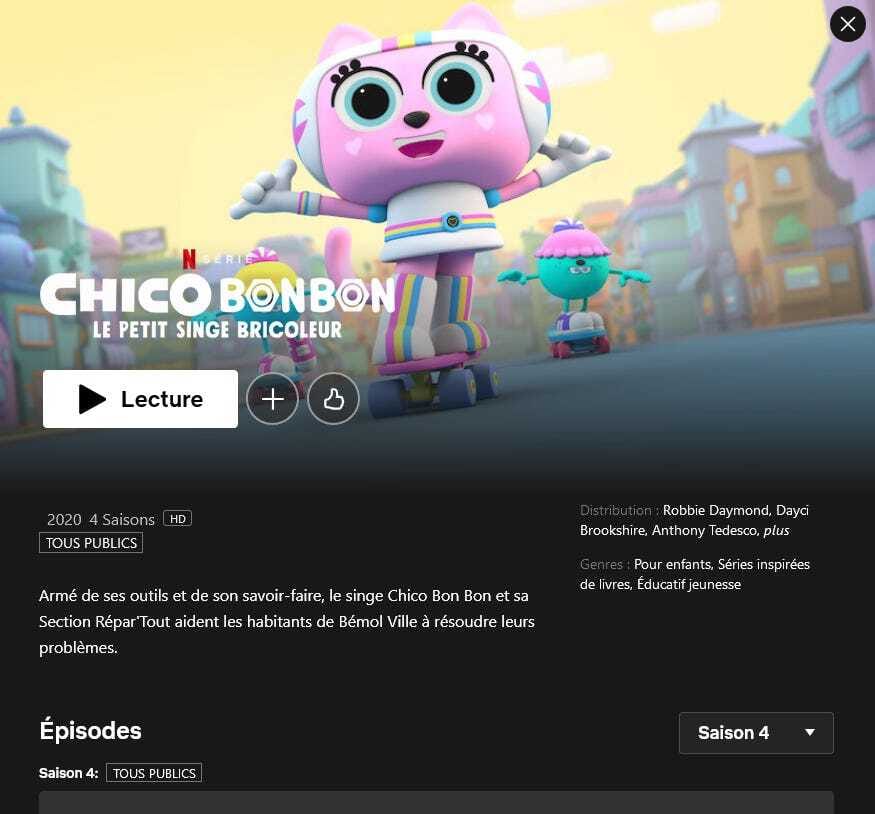Screen dimensions: 875x814
Task: Rate the series with thumbs up
Action: click(x=333, y=399)
